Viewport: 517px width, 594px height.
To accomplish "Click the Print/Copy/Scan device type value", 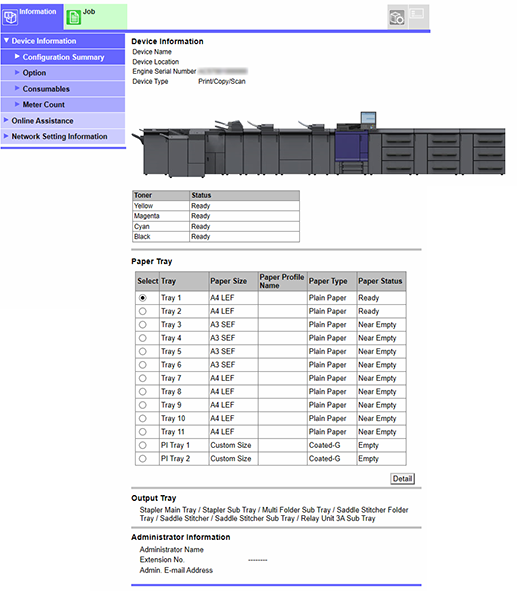I will coord(222,81).
